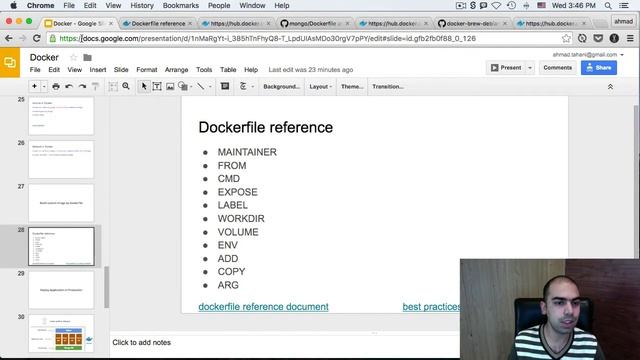
Task: Open the best practices link
Action: [x=431, y=307]
